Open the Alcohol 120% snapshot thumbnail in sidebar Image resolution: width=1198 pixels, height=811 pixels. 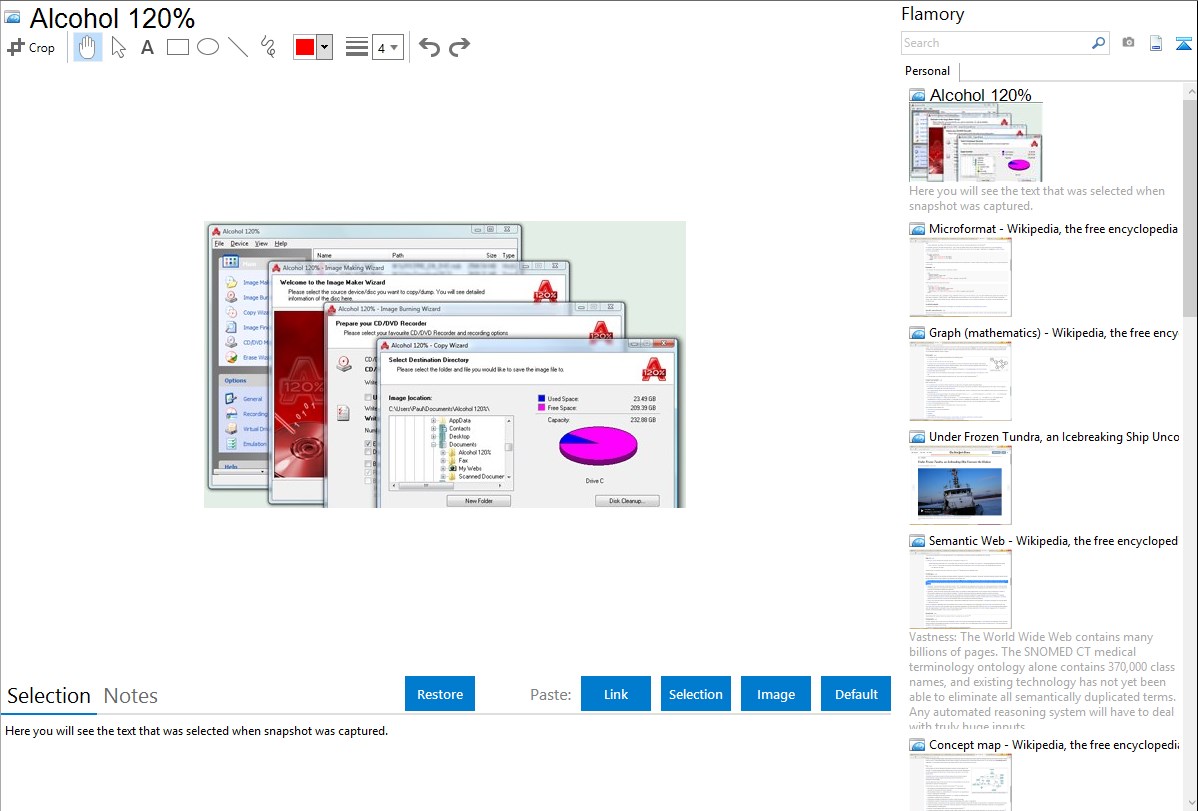click(976, 143)
